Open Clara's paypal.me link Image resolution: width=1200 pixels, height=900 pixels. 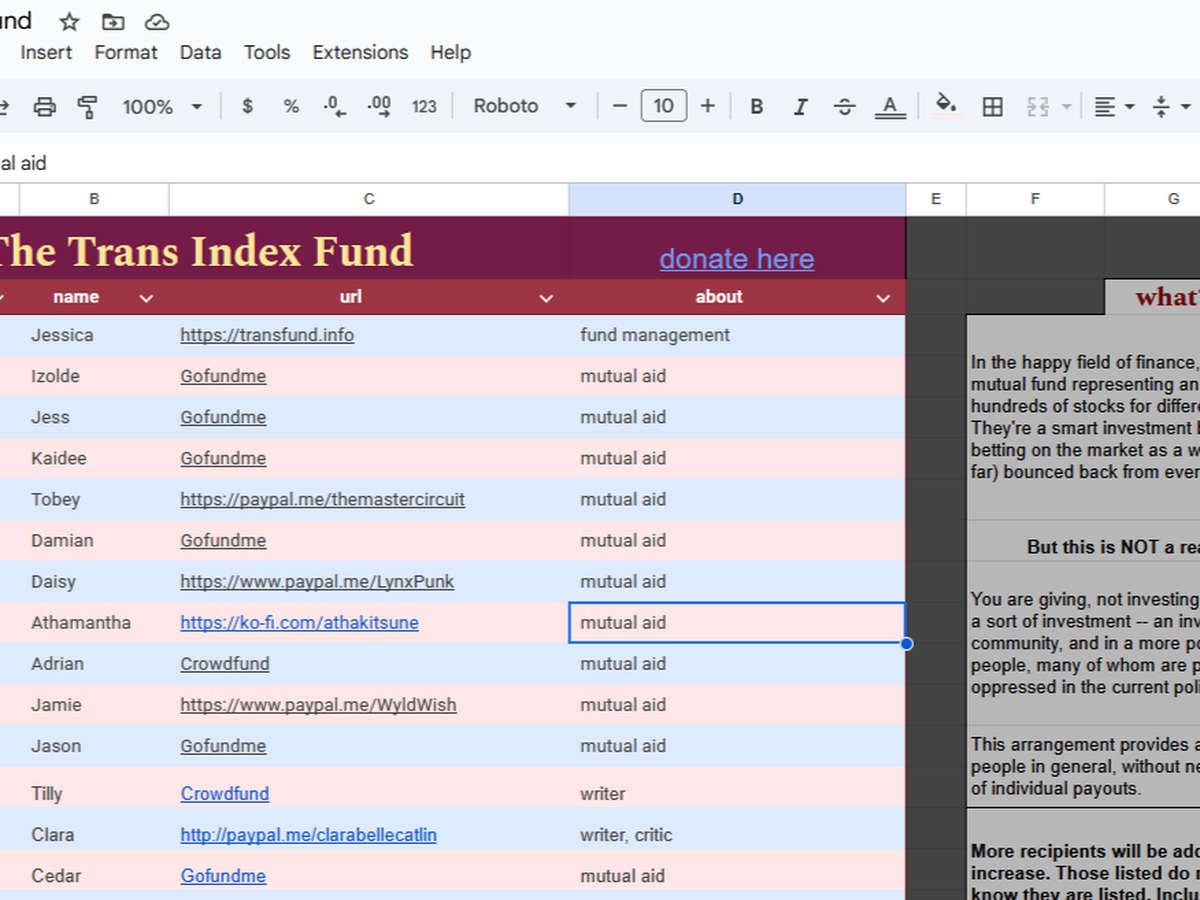tap(308, 834)
